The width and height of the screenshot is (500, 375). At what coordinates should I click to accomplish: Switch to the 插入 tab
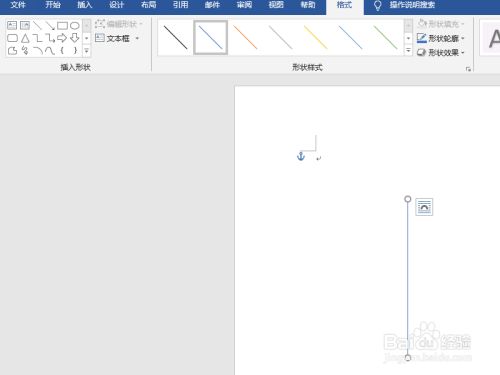point(84,5)
